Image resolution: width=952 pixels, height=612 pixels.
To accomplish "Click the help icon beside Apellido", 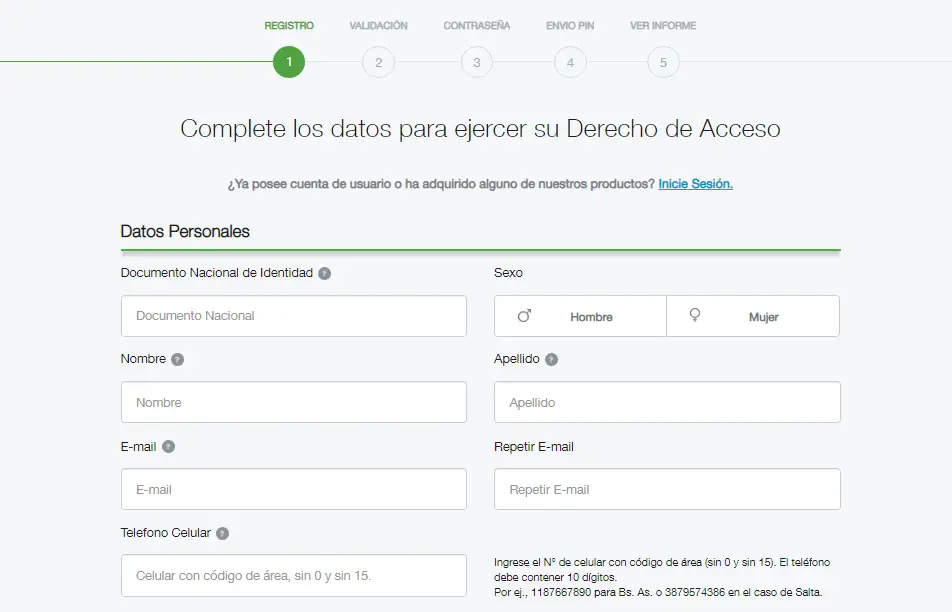I will pyautogui.click(x=551, y=359).
